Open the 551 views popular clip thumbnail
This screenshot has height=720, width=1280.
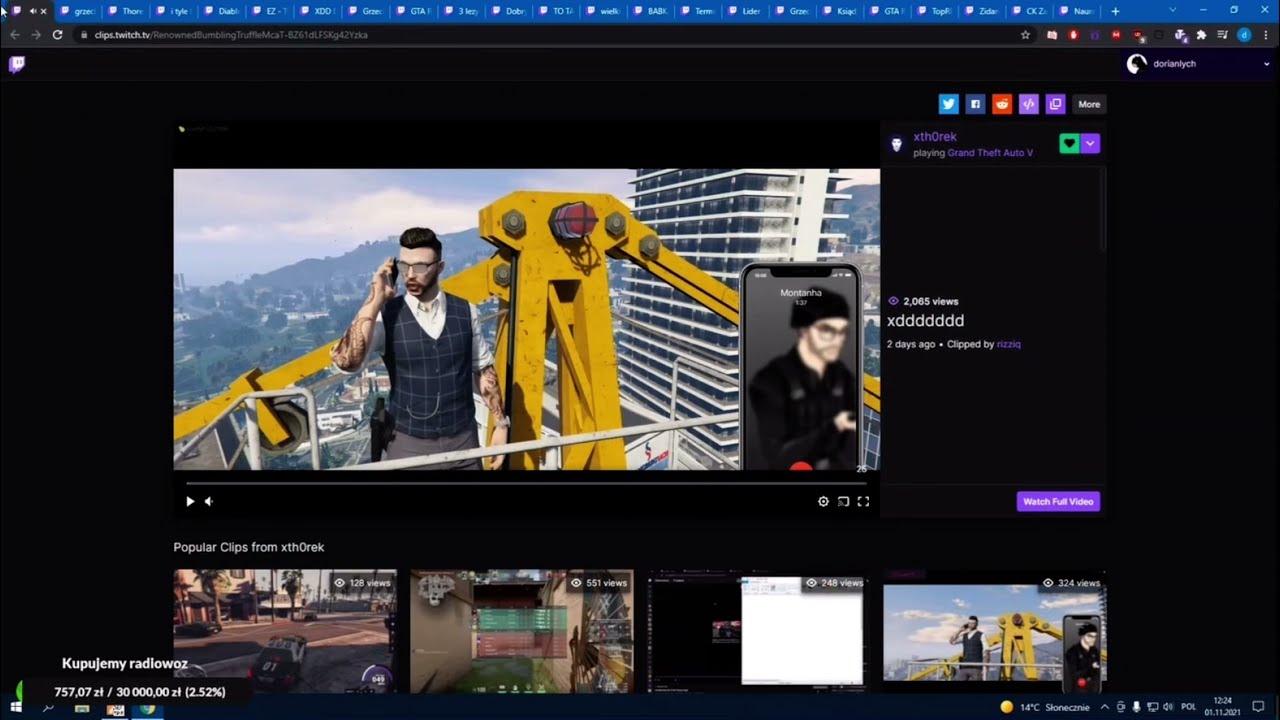522,631
